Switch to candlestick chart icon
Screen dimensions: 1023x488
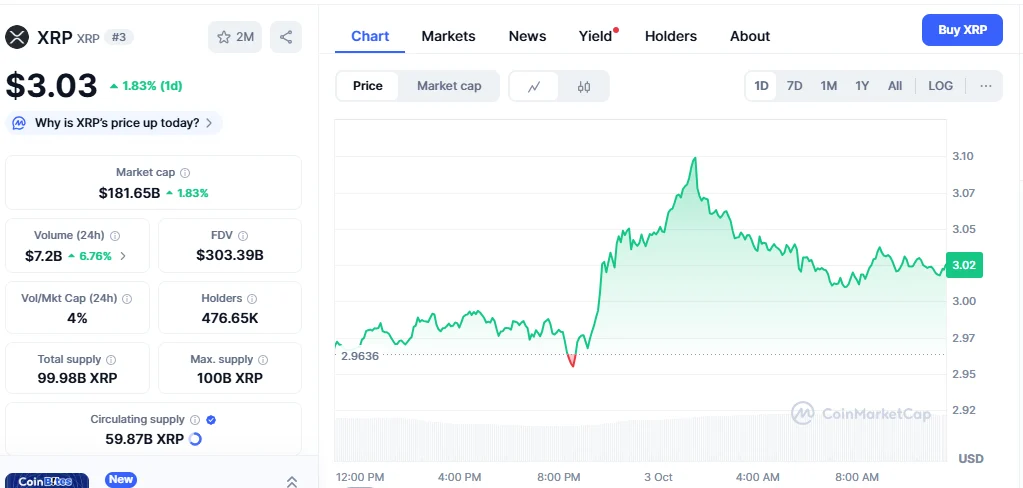(x=584, y=86)
